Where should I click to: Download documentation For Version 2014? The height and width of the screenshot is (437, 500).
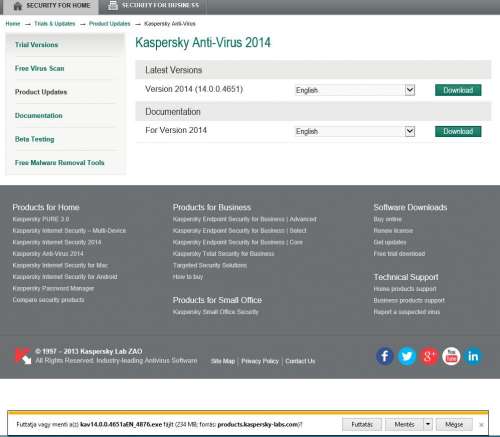pos(458,131)
